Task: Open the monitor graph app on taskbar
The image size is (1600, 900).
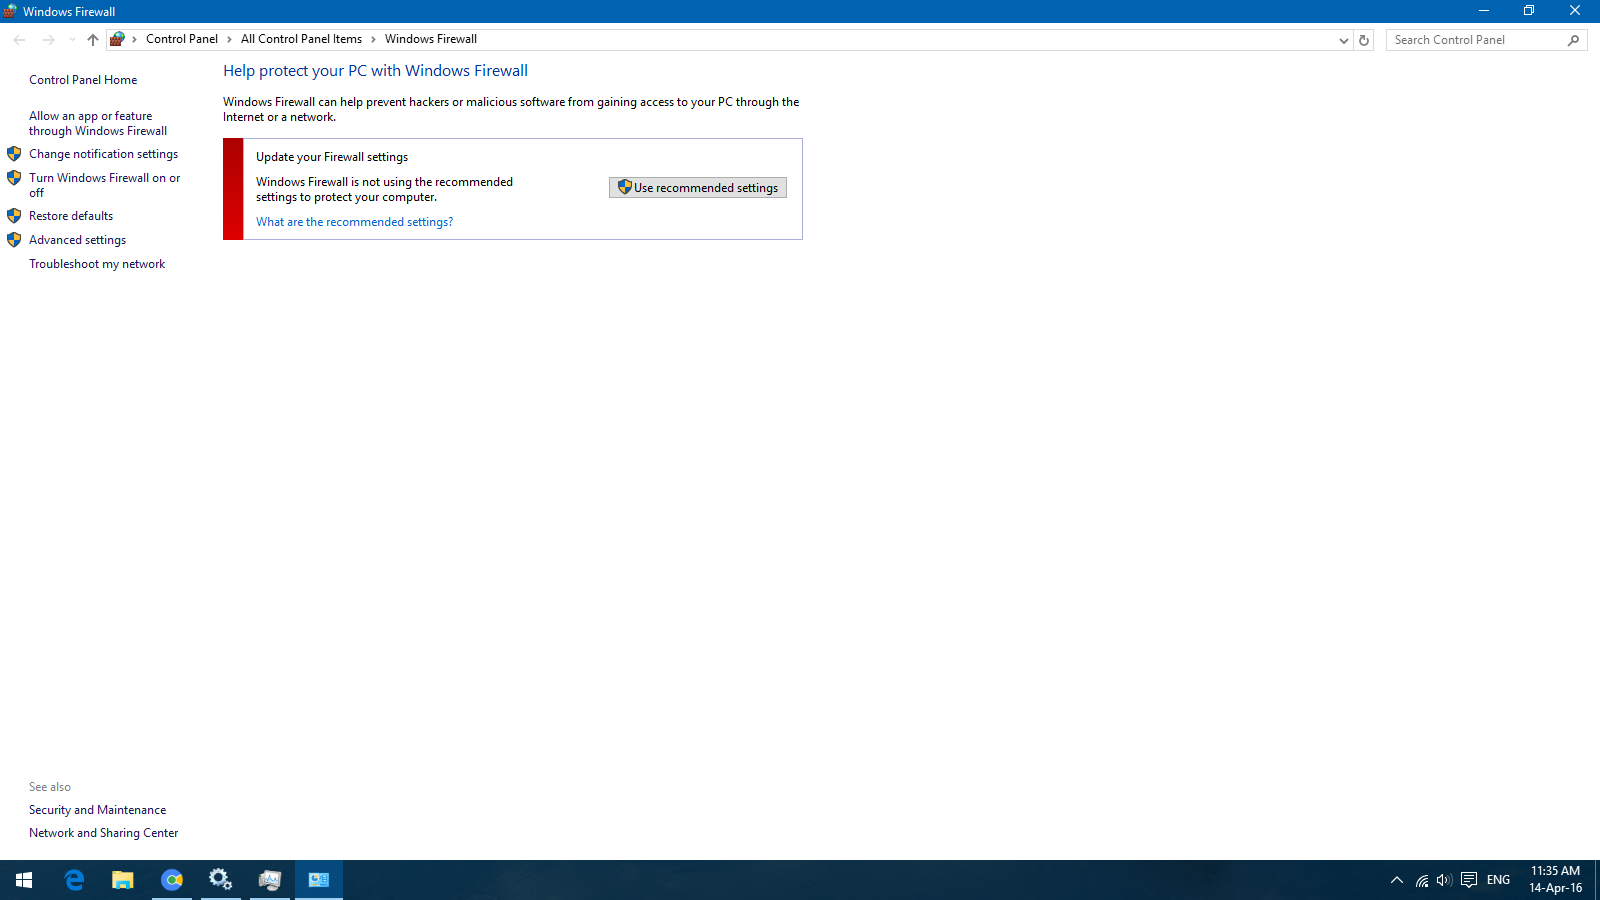Action: pyautogui.click(x=270, y=880)
